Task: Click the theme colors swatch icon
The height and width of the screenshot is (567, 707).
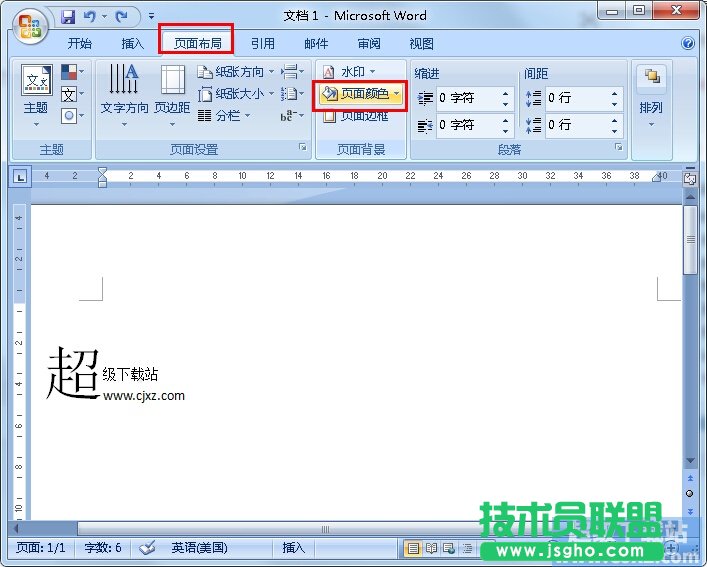Action: [x=69, y=72]
